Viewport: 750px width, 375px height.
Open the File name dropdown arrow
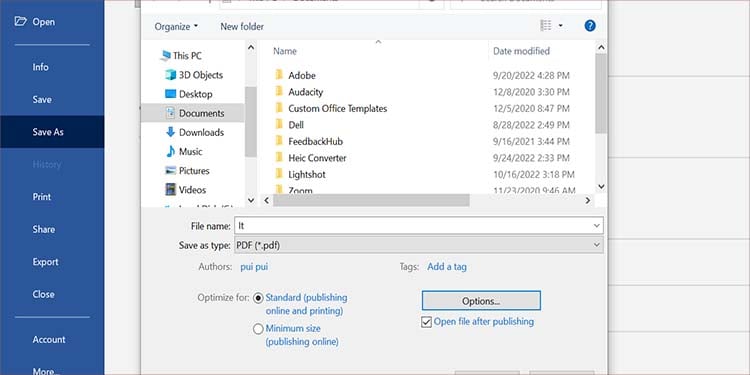click(x=596, y=225)
